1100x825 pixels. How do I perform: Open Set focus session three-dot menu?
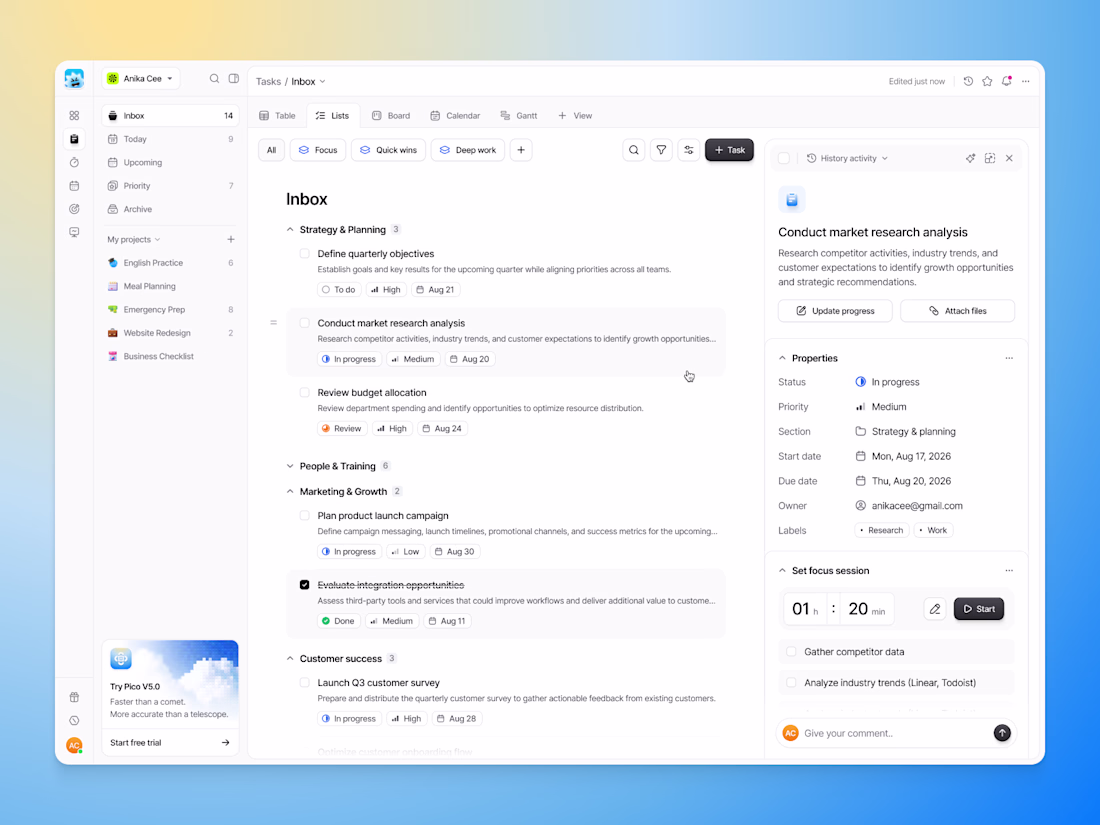pos(1009,571)
